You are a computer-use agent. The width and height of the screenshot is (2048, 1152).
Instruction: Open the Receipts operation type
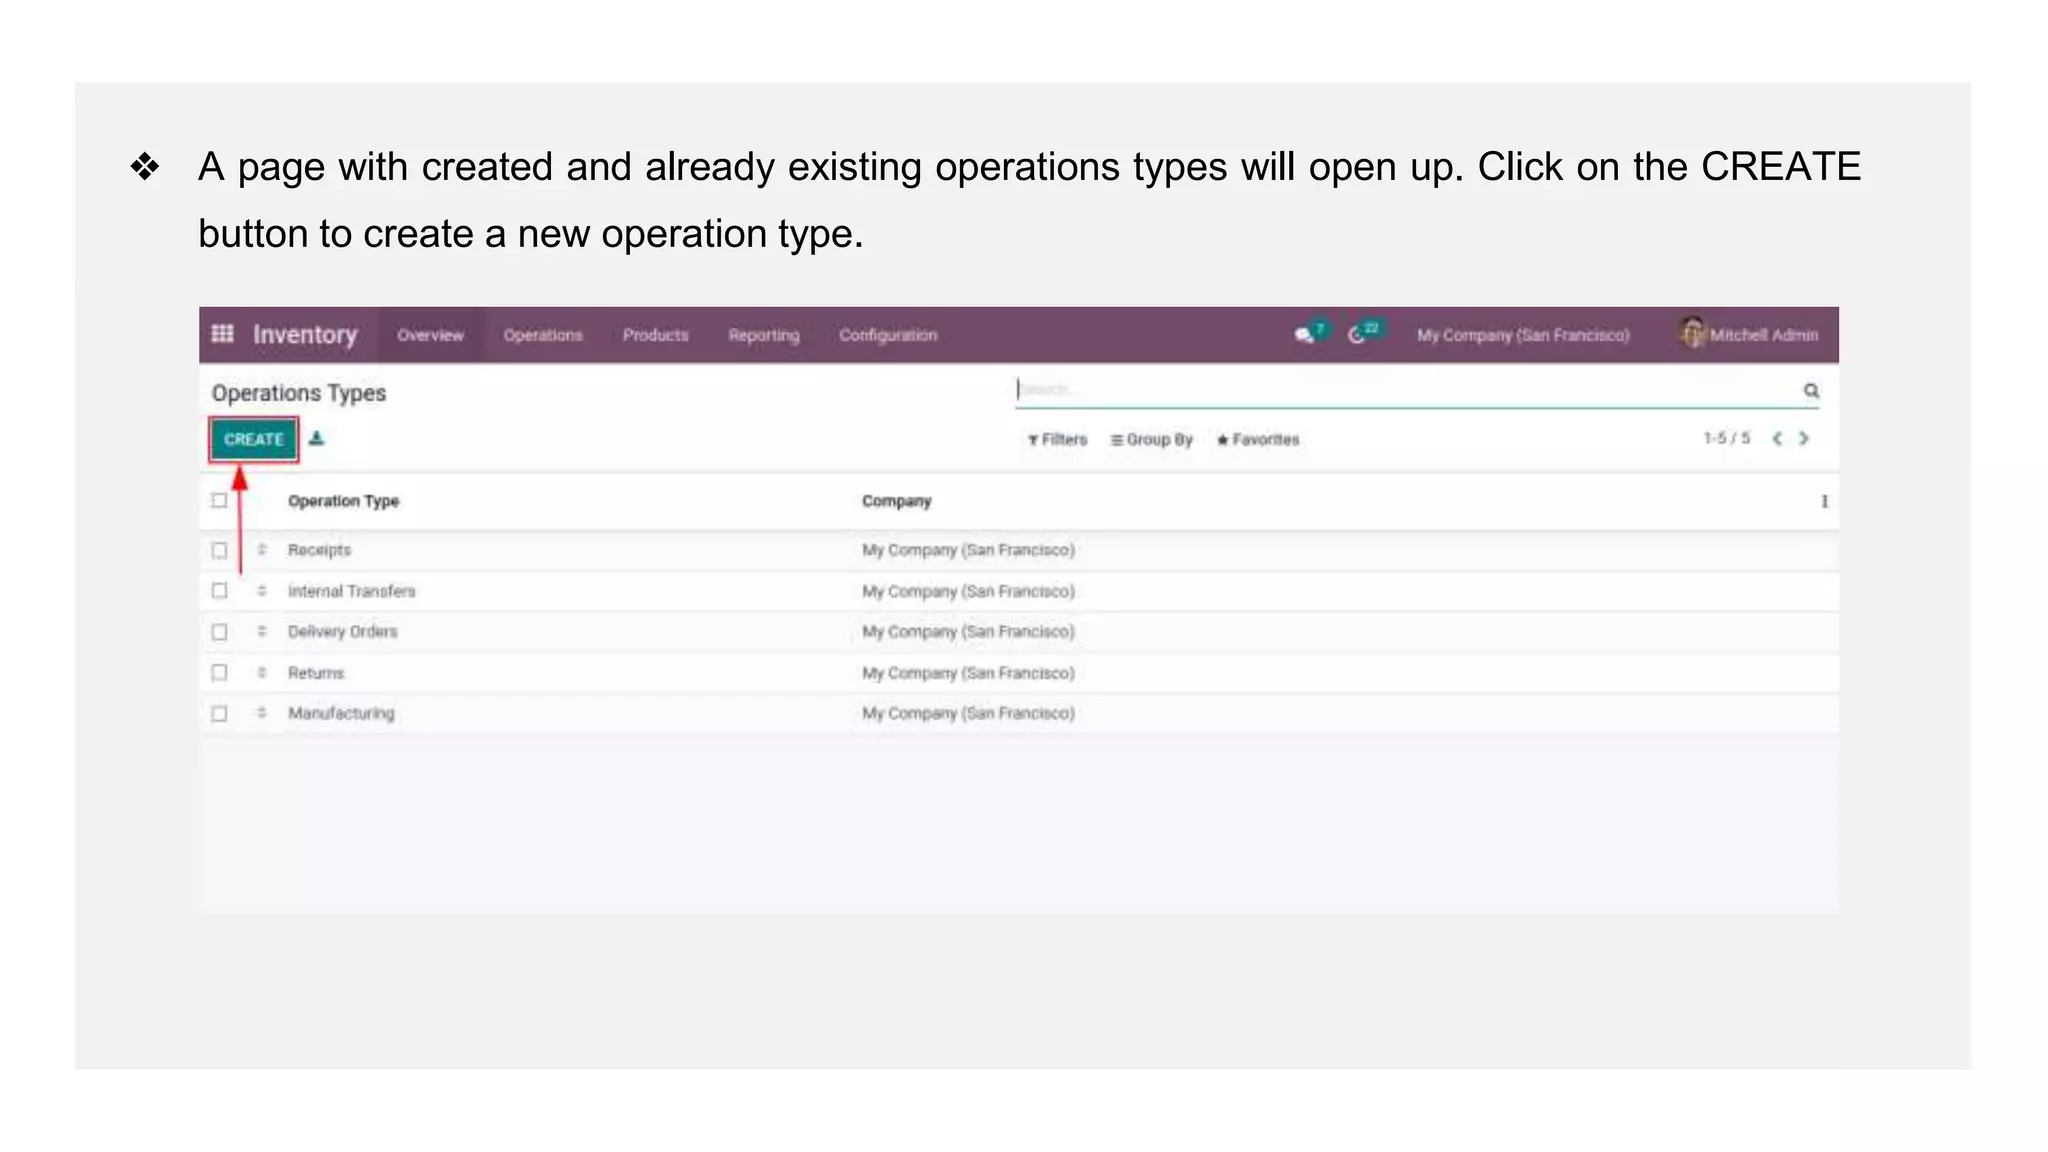[x=319, y=550]
